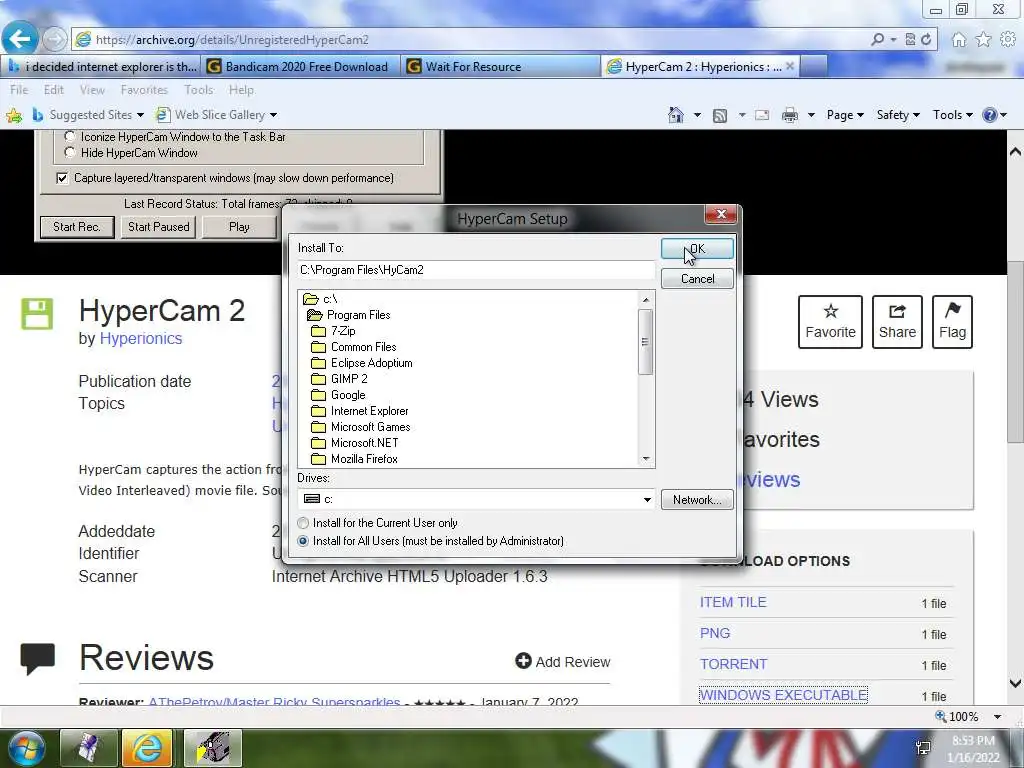Click the Flag button on page
This screenshot has height=768, width=1024.
point(952,322)
